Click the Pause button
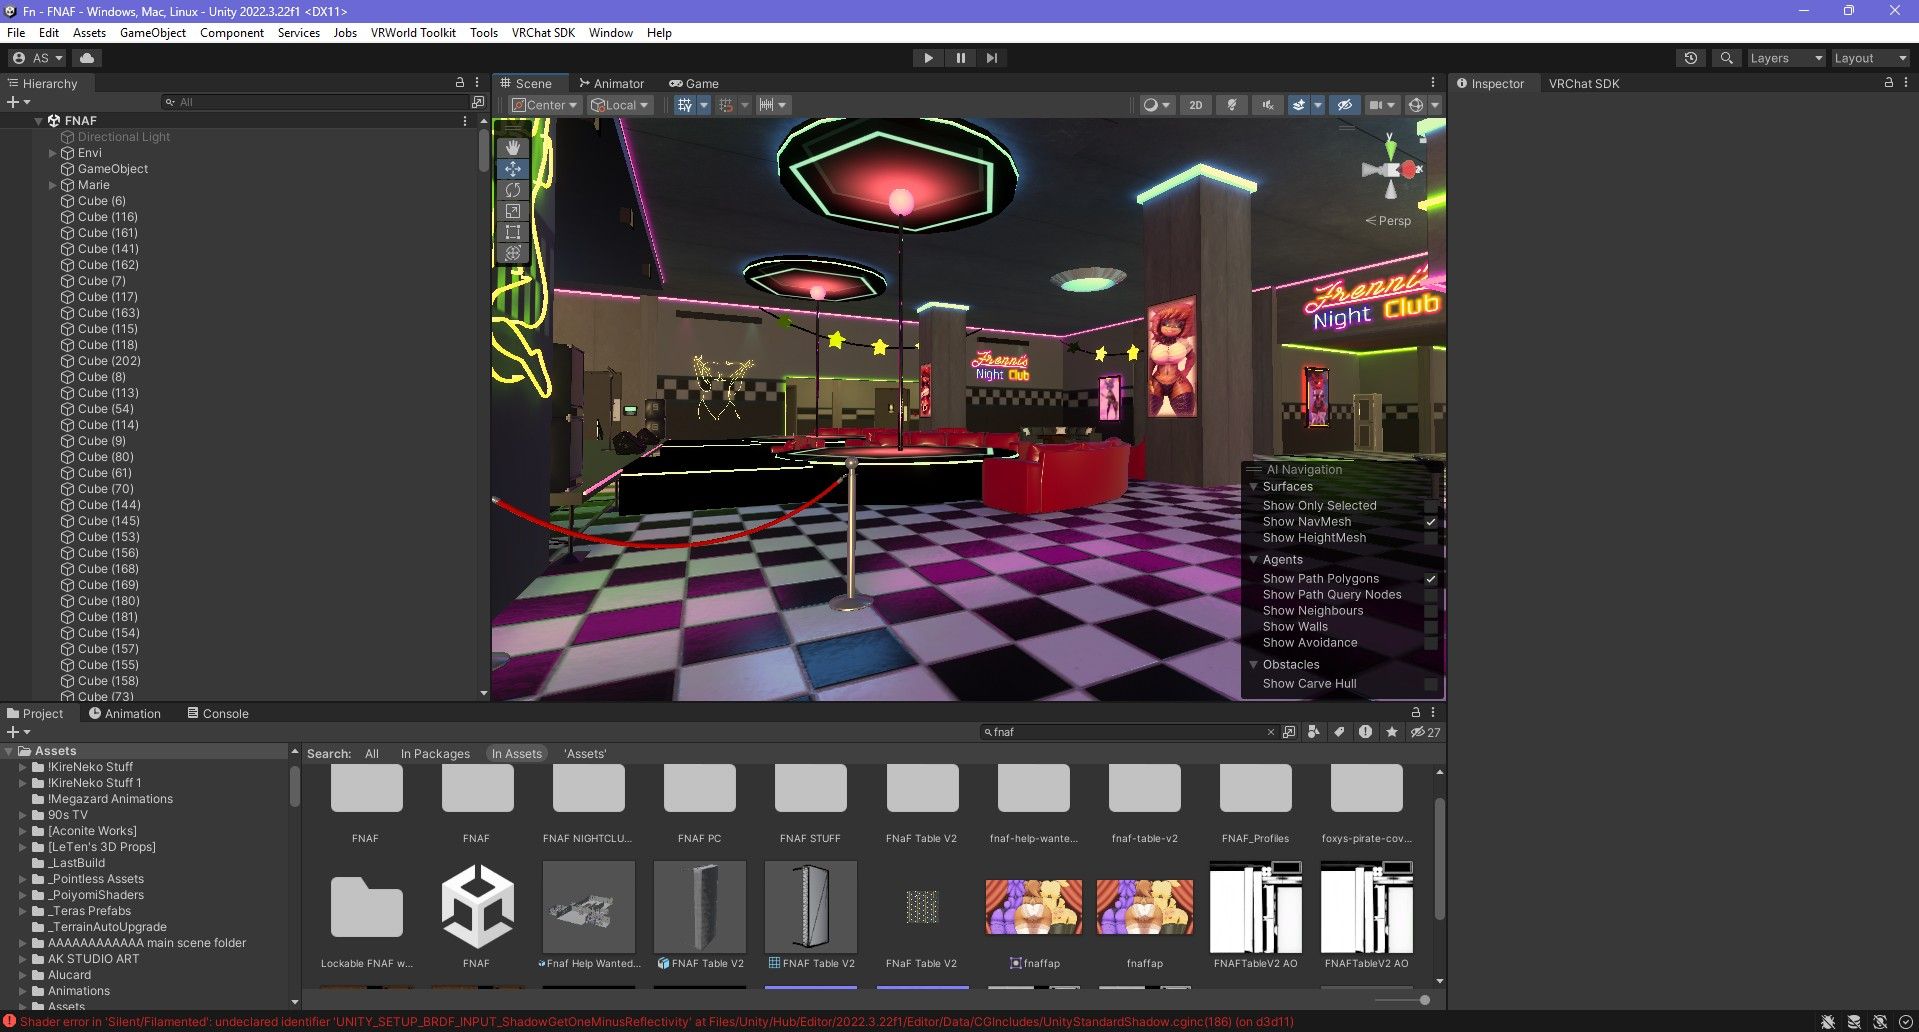Viewport: 1919px width, 1032px height. (960, 58)
